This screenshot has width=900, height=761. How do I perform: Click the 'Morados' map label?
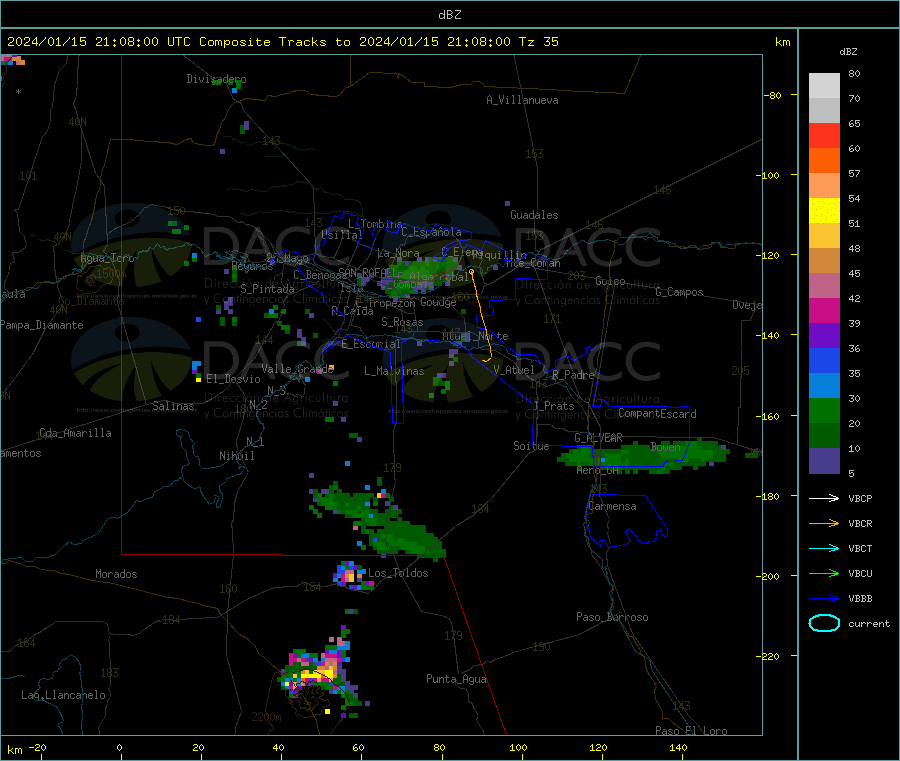tap(116, 574)
